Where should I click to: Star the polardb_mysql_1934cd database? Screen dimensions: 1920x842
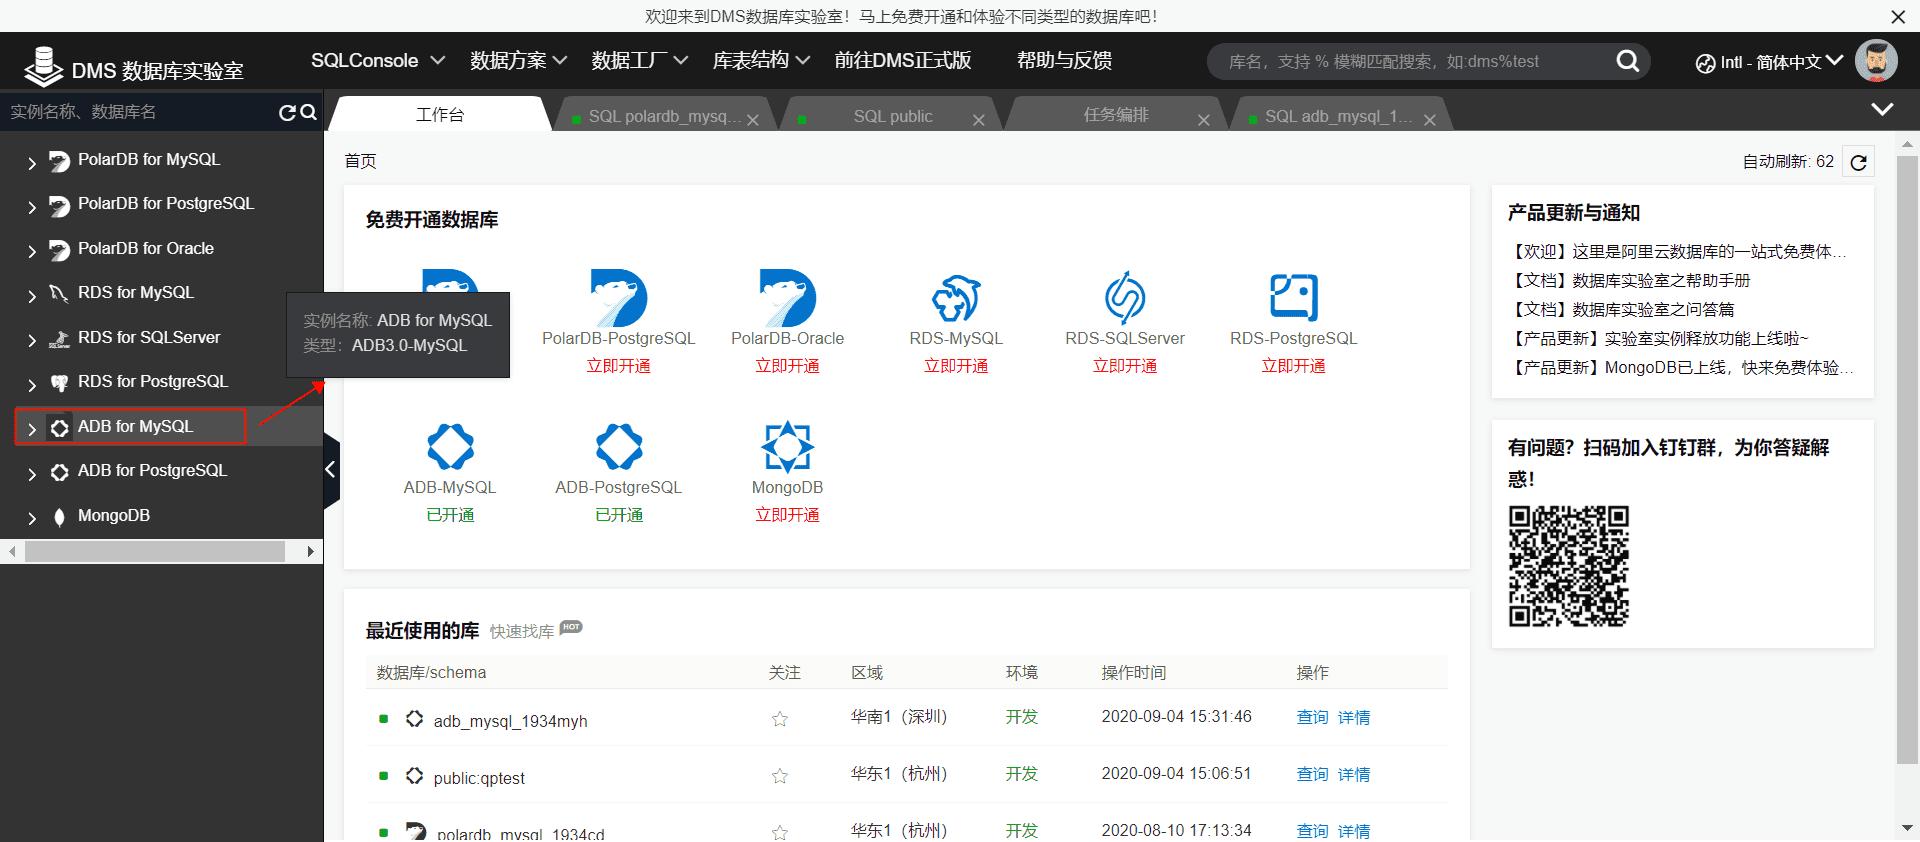(780, 833)
